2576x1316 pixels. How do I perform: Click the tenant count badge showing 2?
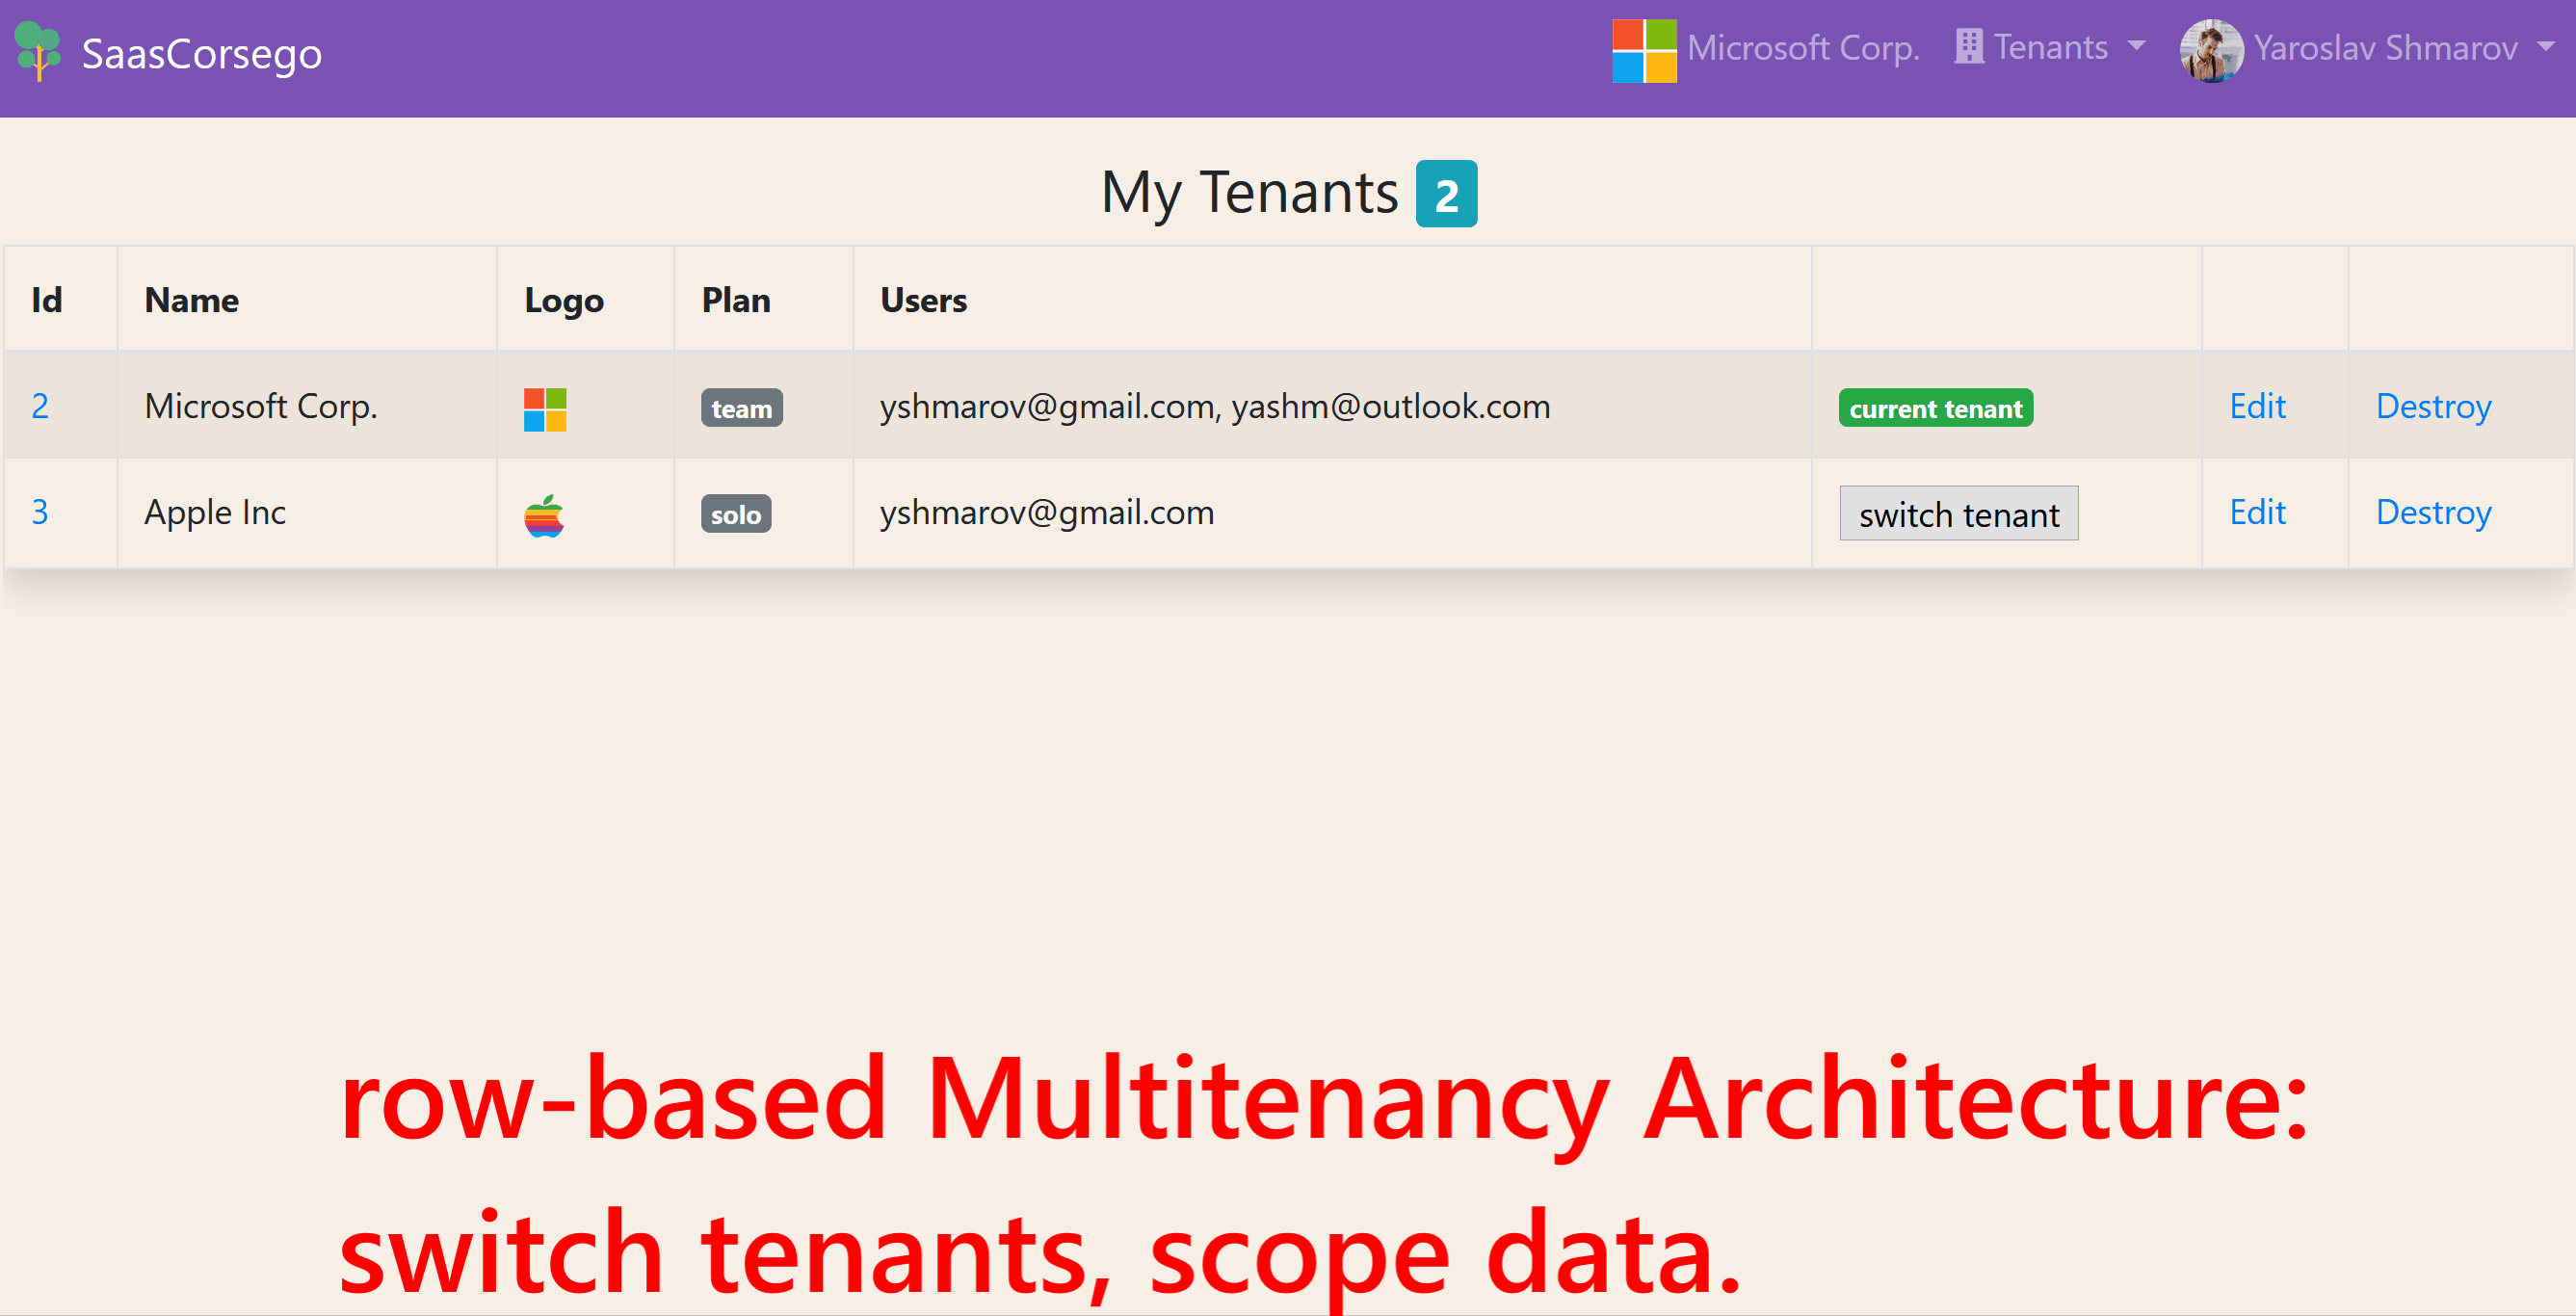[1445, 194]
